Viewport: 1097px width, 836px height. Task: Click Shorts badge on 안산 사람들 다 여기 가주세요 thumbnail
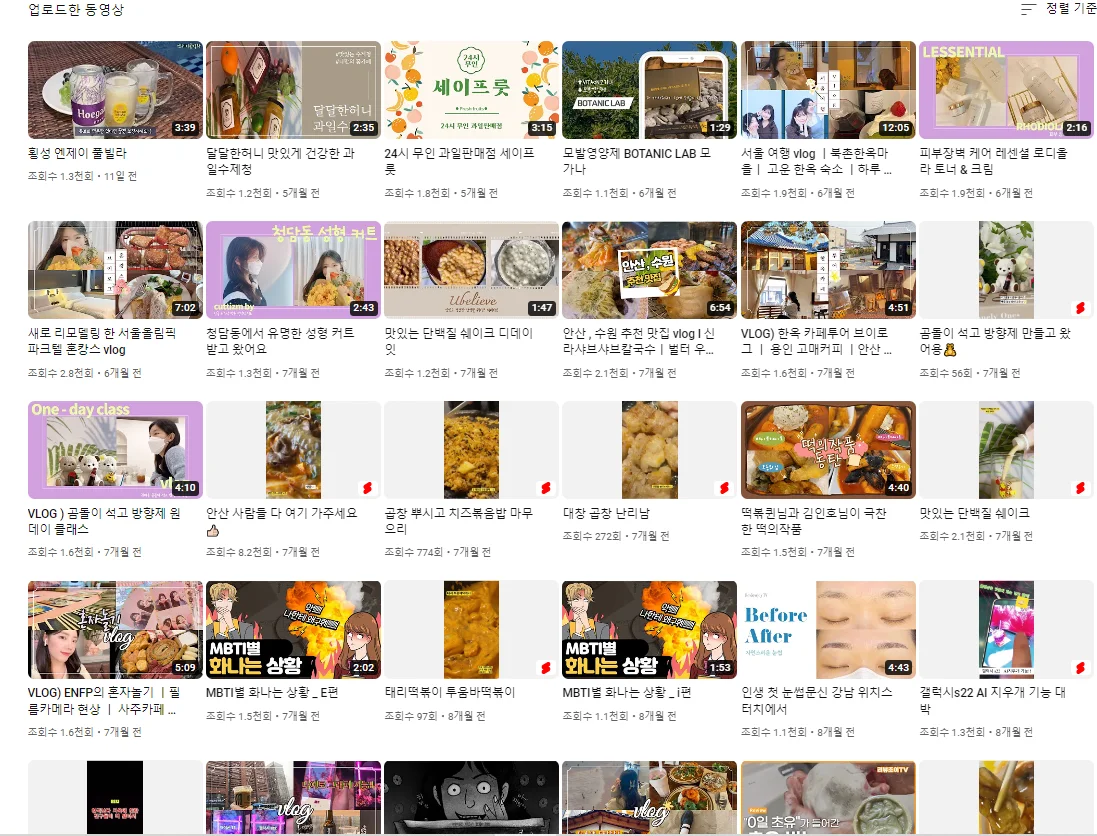(367, 488)
